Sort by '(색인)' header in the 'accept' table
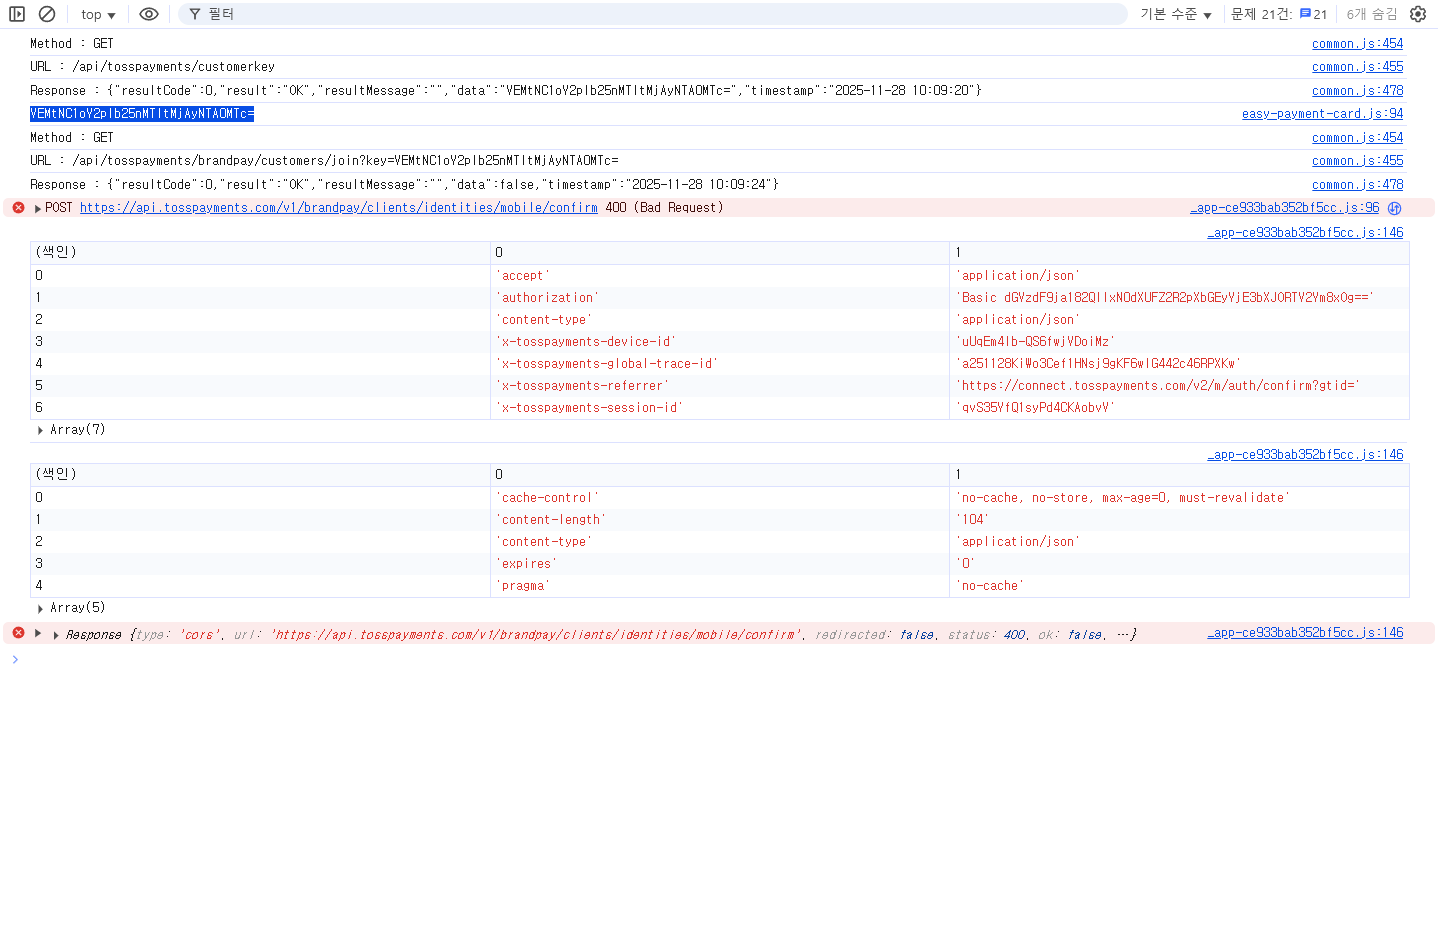 point(260,253)
